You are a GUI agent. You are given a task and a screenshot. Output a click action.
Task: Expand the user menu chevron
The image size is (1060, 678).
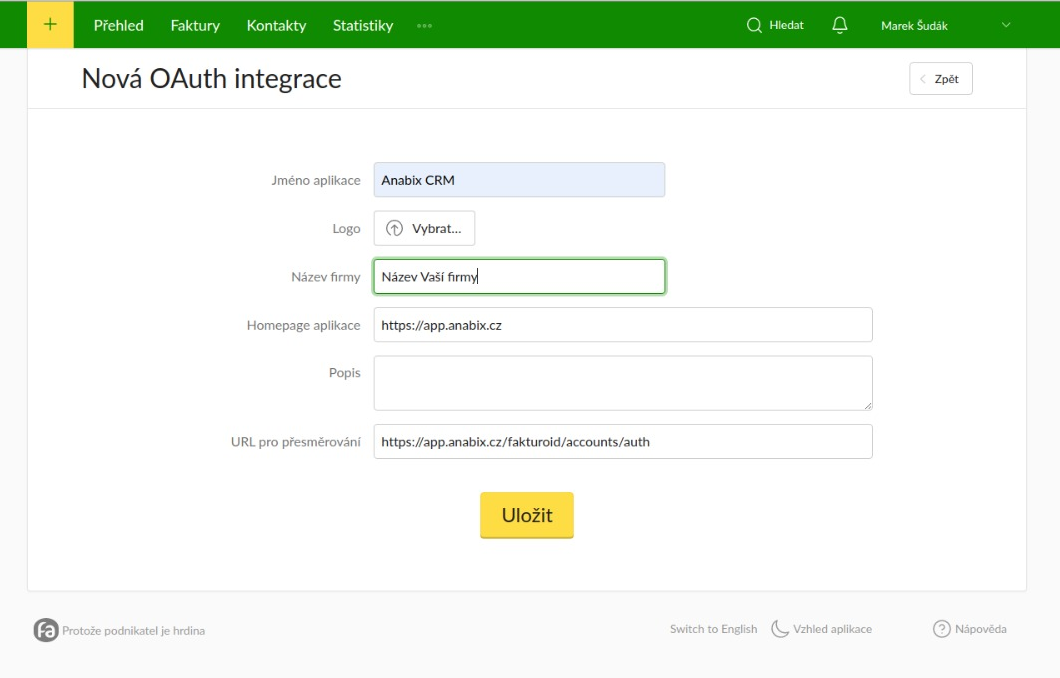point(1005,25)
